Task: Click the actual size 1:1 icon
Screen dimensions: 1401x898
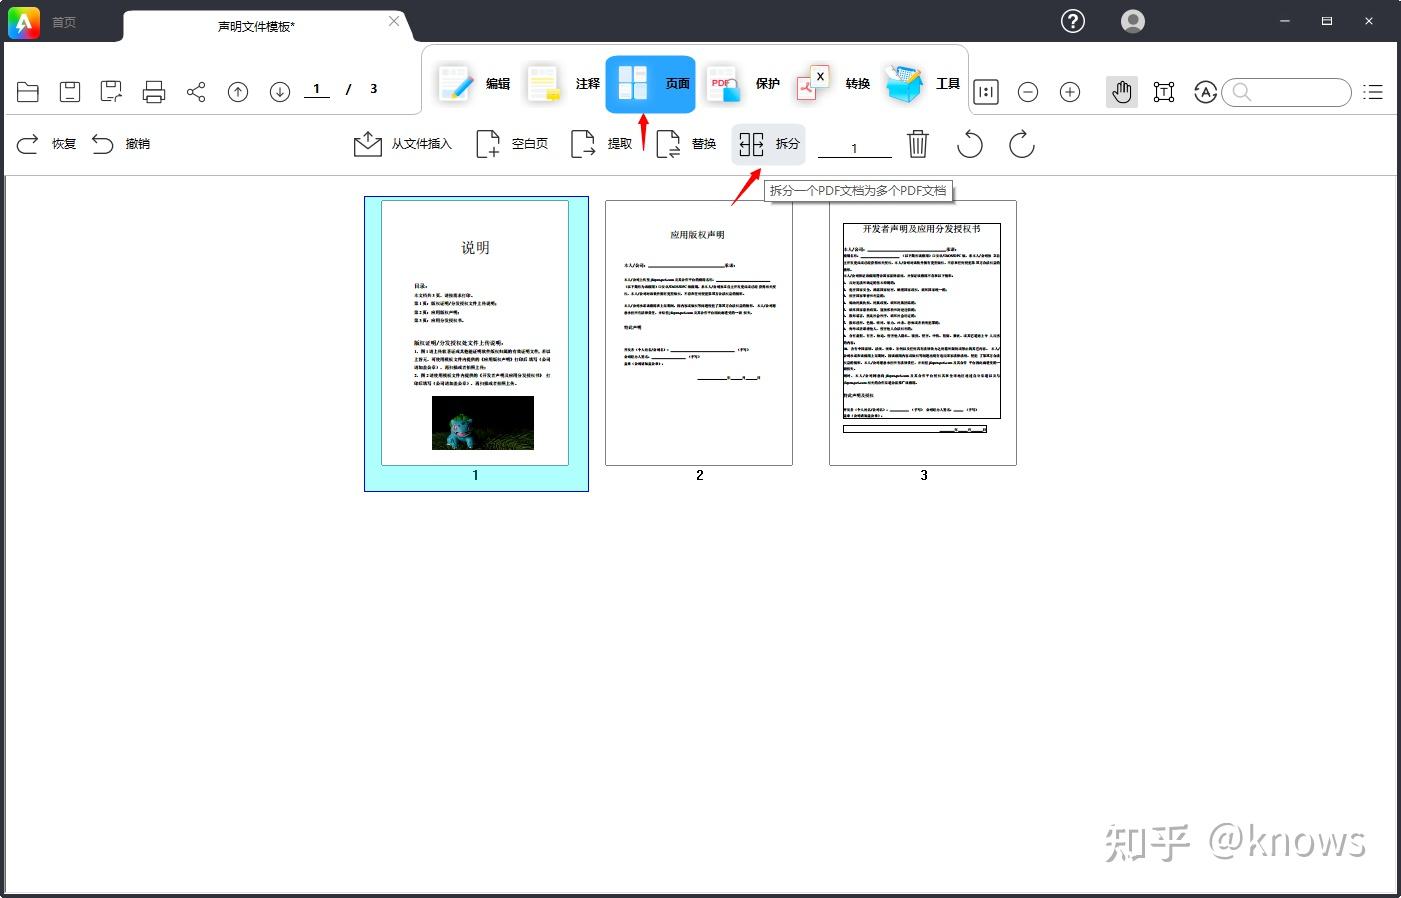Action: [986, 92]
